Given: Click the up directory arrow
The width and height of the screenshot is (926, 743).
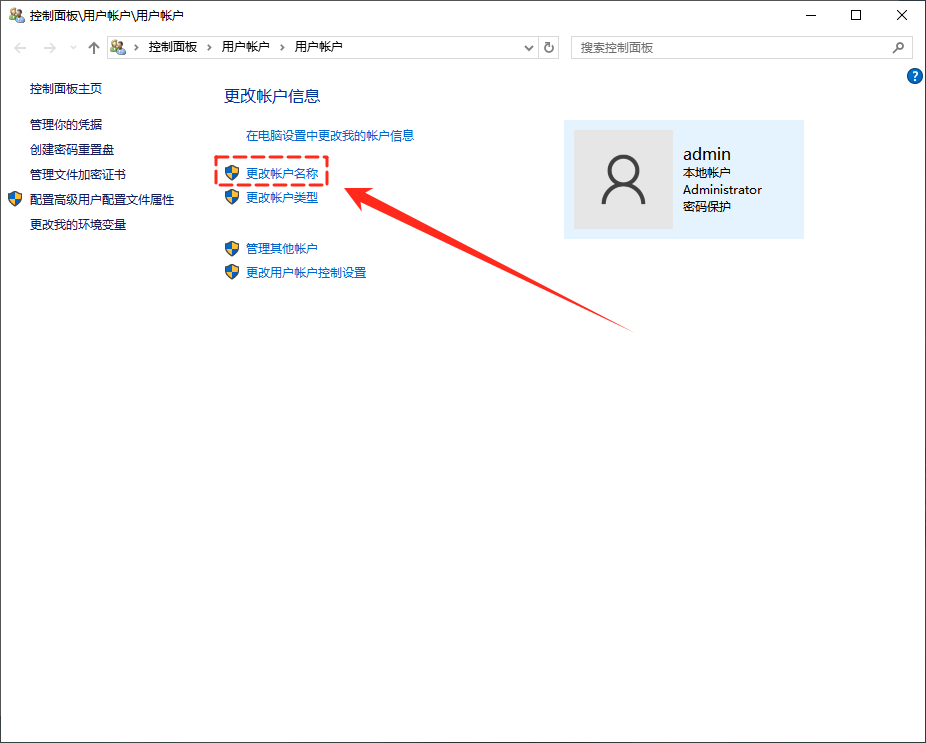Looking at the screenshot, I should point(94,48).
